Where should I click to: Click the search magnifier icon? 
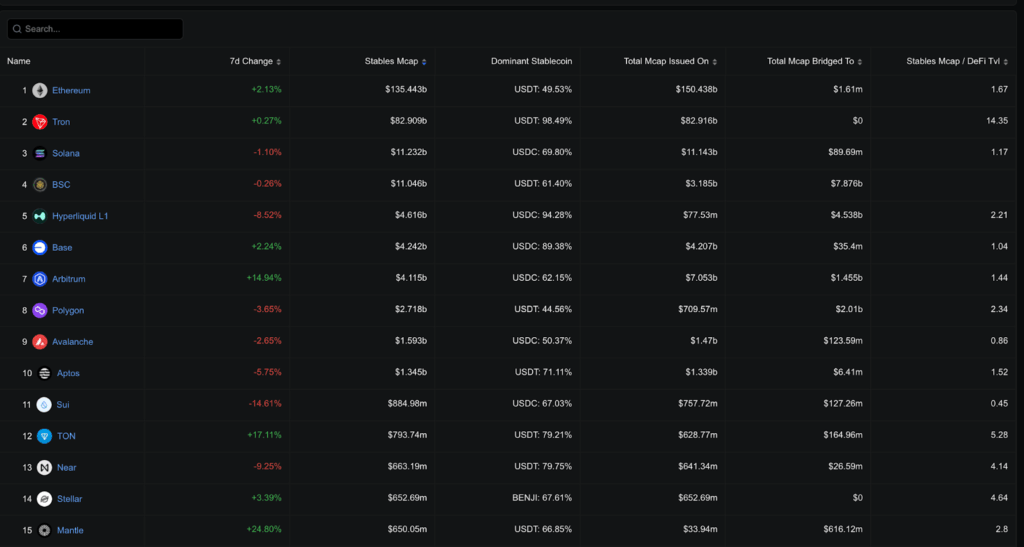[x=18, y=29]
